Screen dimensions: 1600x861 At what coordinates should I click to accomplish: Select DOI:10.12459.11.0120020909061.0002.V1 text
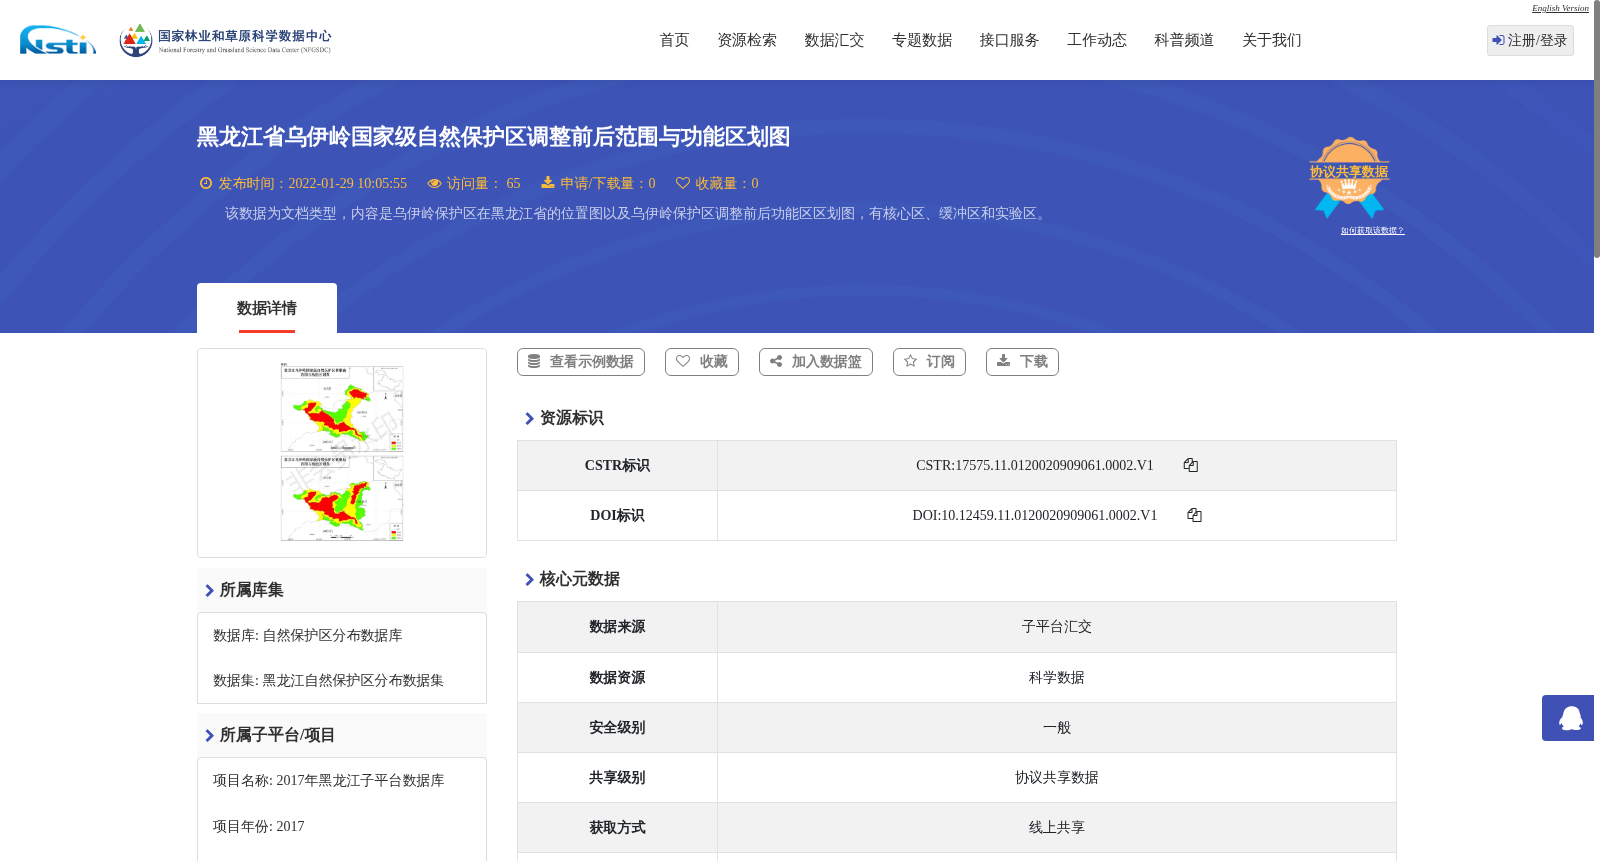click(1035, 515)
